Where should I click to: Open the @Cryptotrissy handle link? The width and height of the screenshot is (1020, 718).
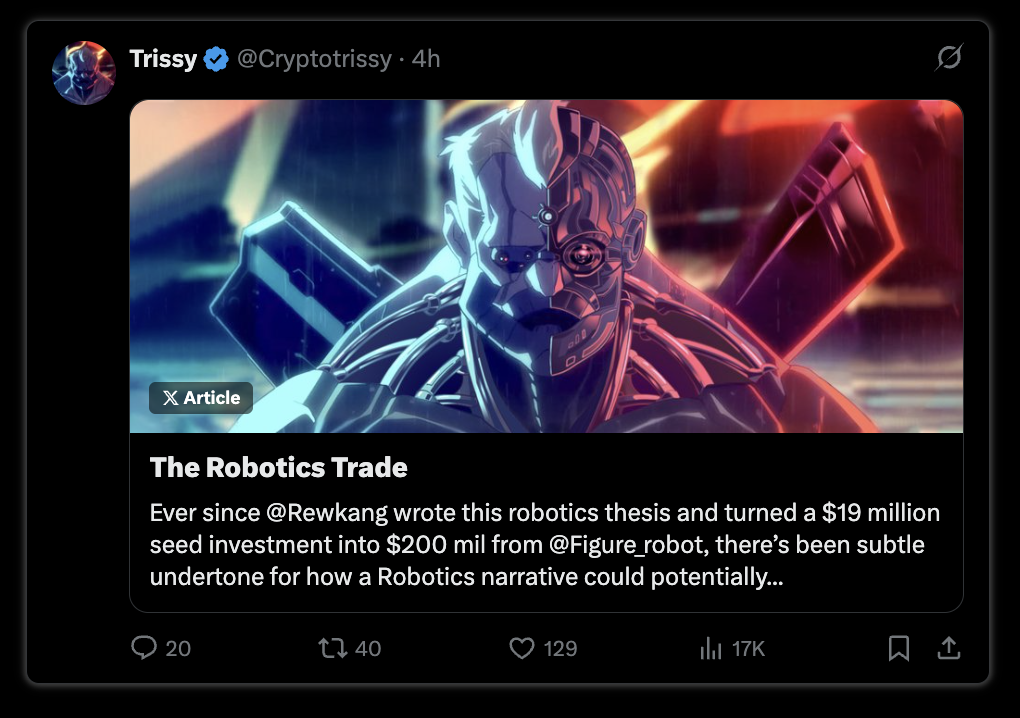click(x=314, y=59)
